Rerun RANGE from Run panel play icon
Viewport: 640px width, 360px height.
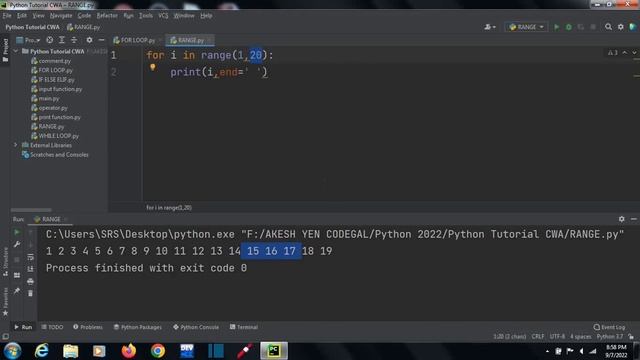[17, 232]
